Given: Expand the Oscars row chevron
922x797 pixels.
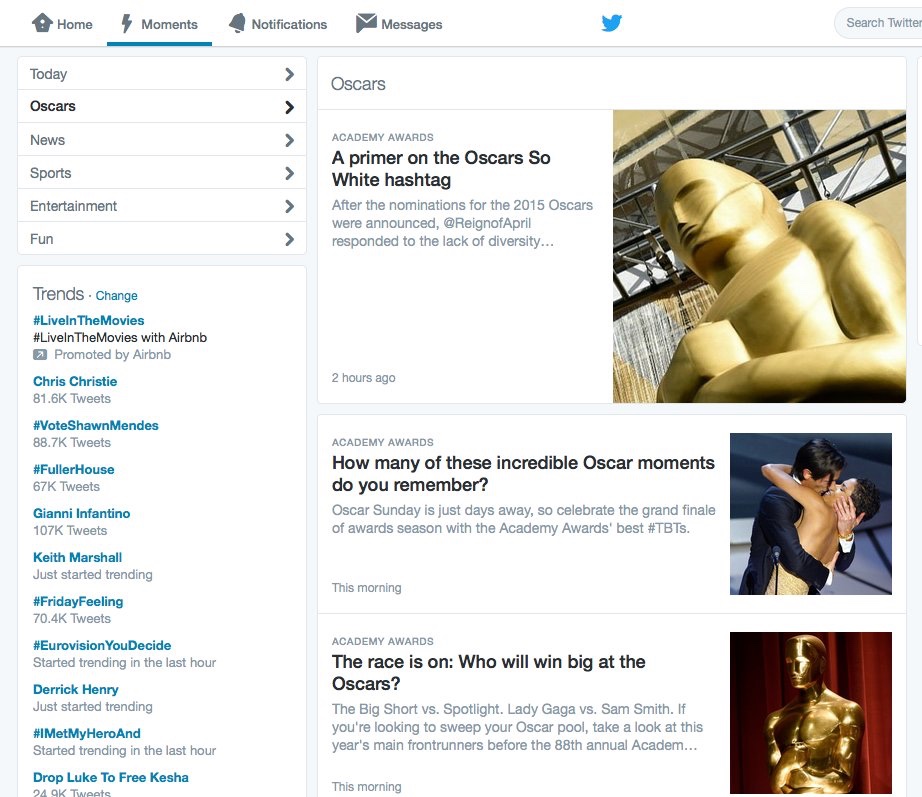Looking at the screenshot, I should (289, 107).
